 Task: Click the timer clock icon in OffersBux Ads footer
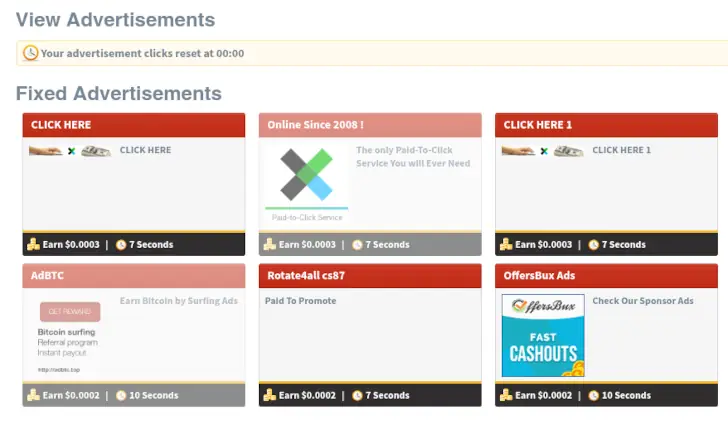594,396
